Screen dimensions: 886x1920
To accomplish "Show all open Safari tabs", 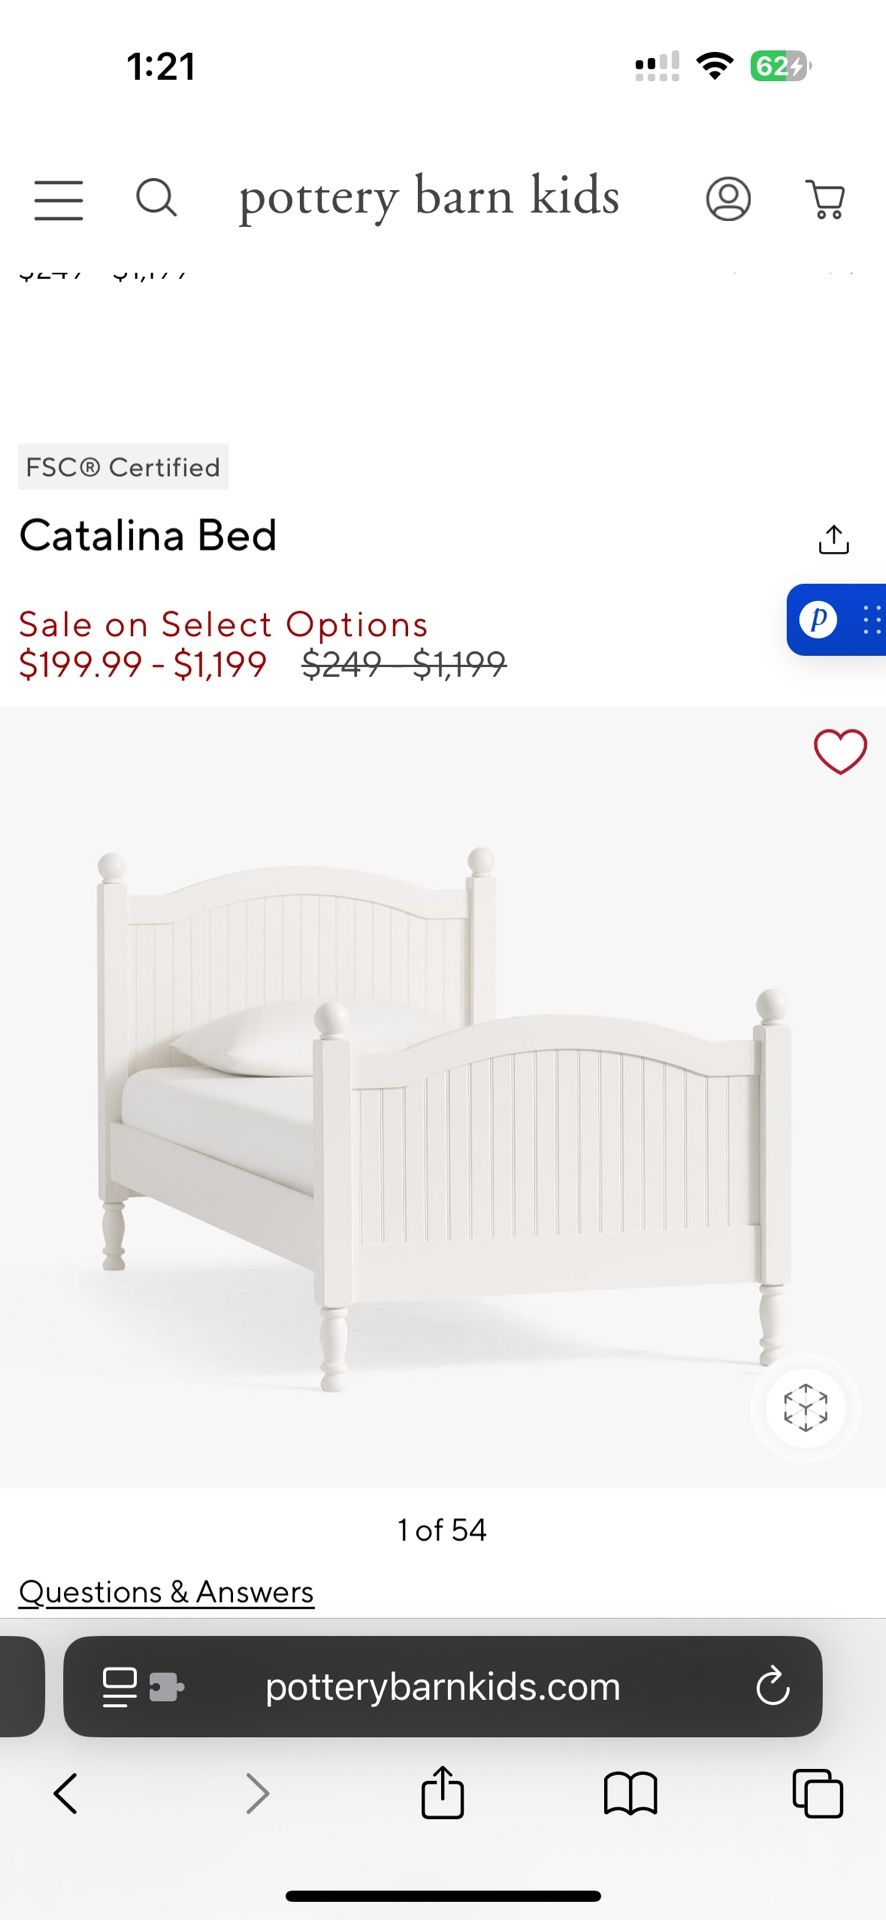I will 817,1794.
